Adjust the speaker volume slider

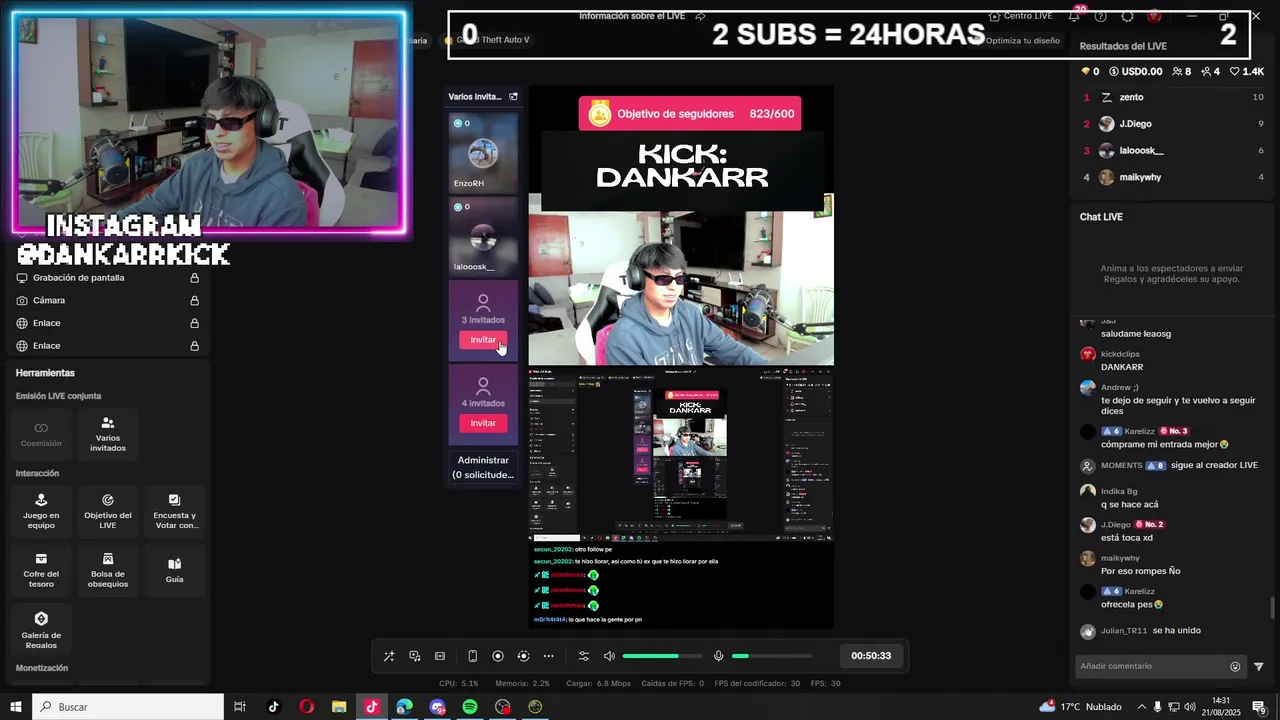(662, 656)
